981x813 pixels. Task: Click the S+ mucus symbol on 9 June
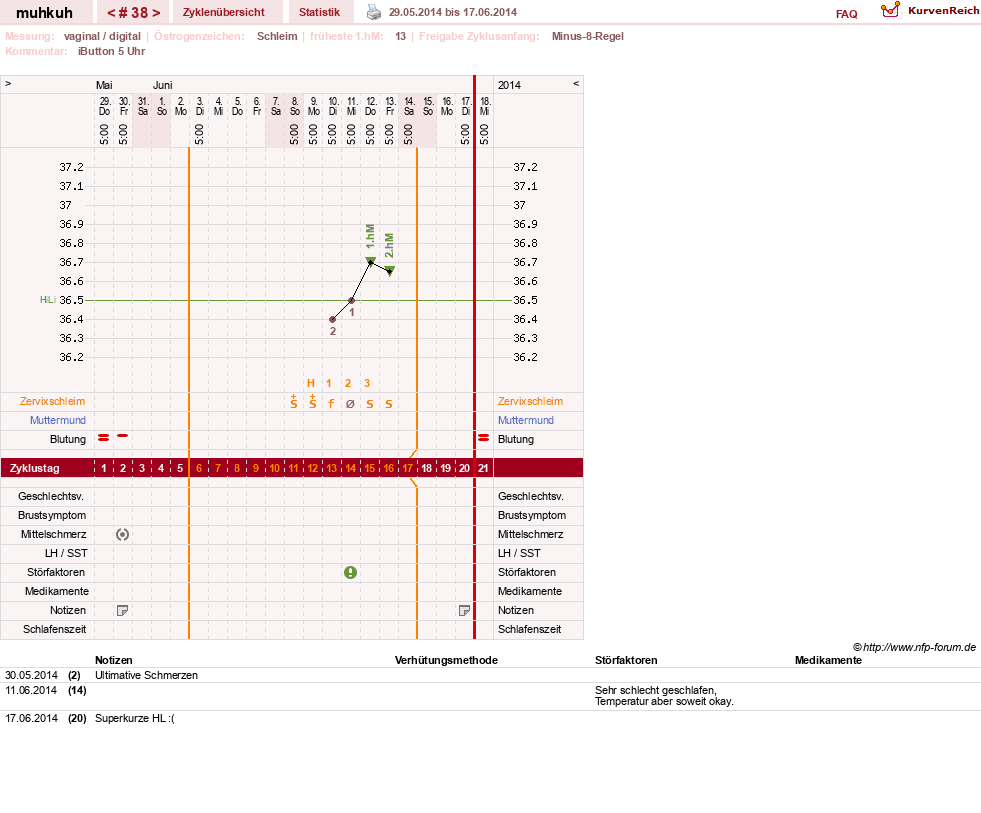pyautogui.click(x=313, y=402)
